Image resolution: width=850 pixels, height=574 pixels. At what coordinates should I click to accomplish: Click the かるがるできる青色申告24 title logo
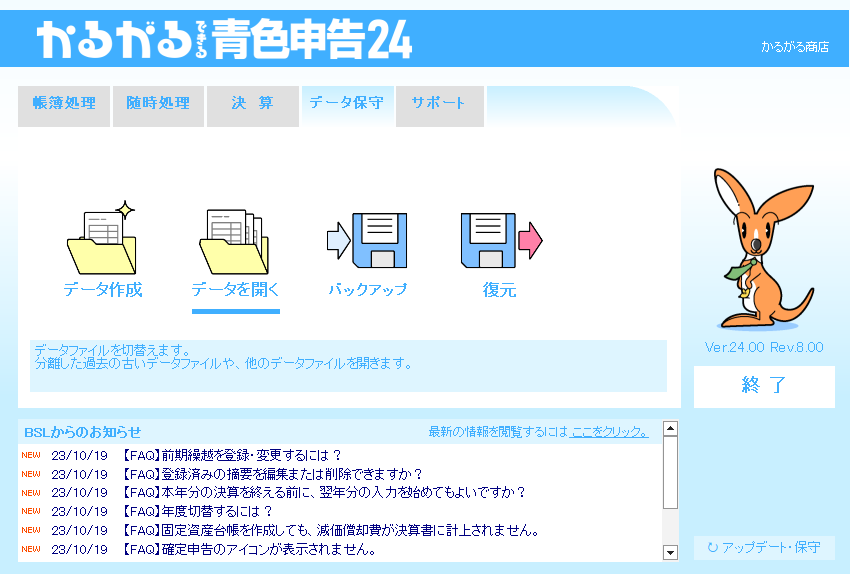click(224, 39)
